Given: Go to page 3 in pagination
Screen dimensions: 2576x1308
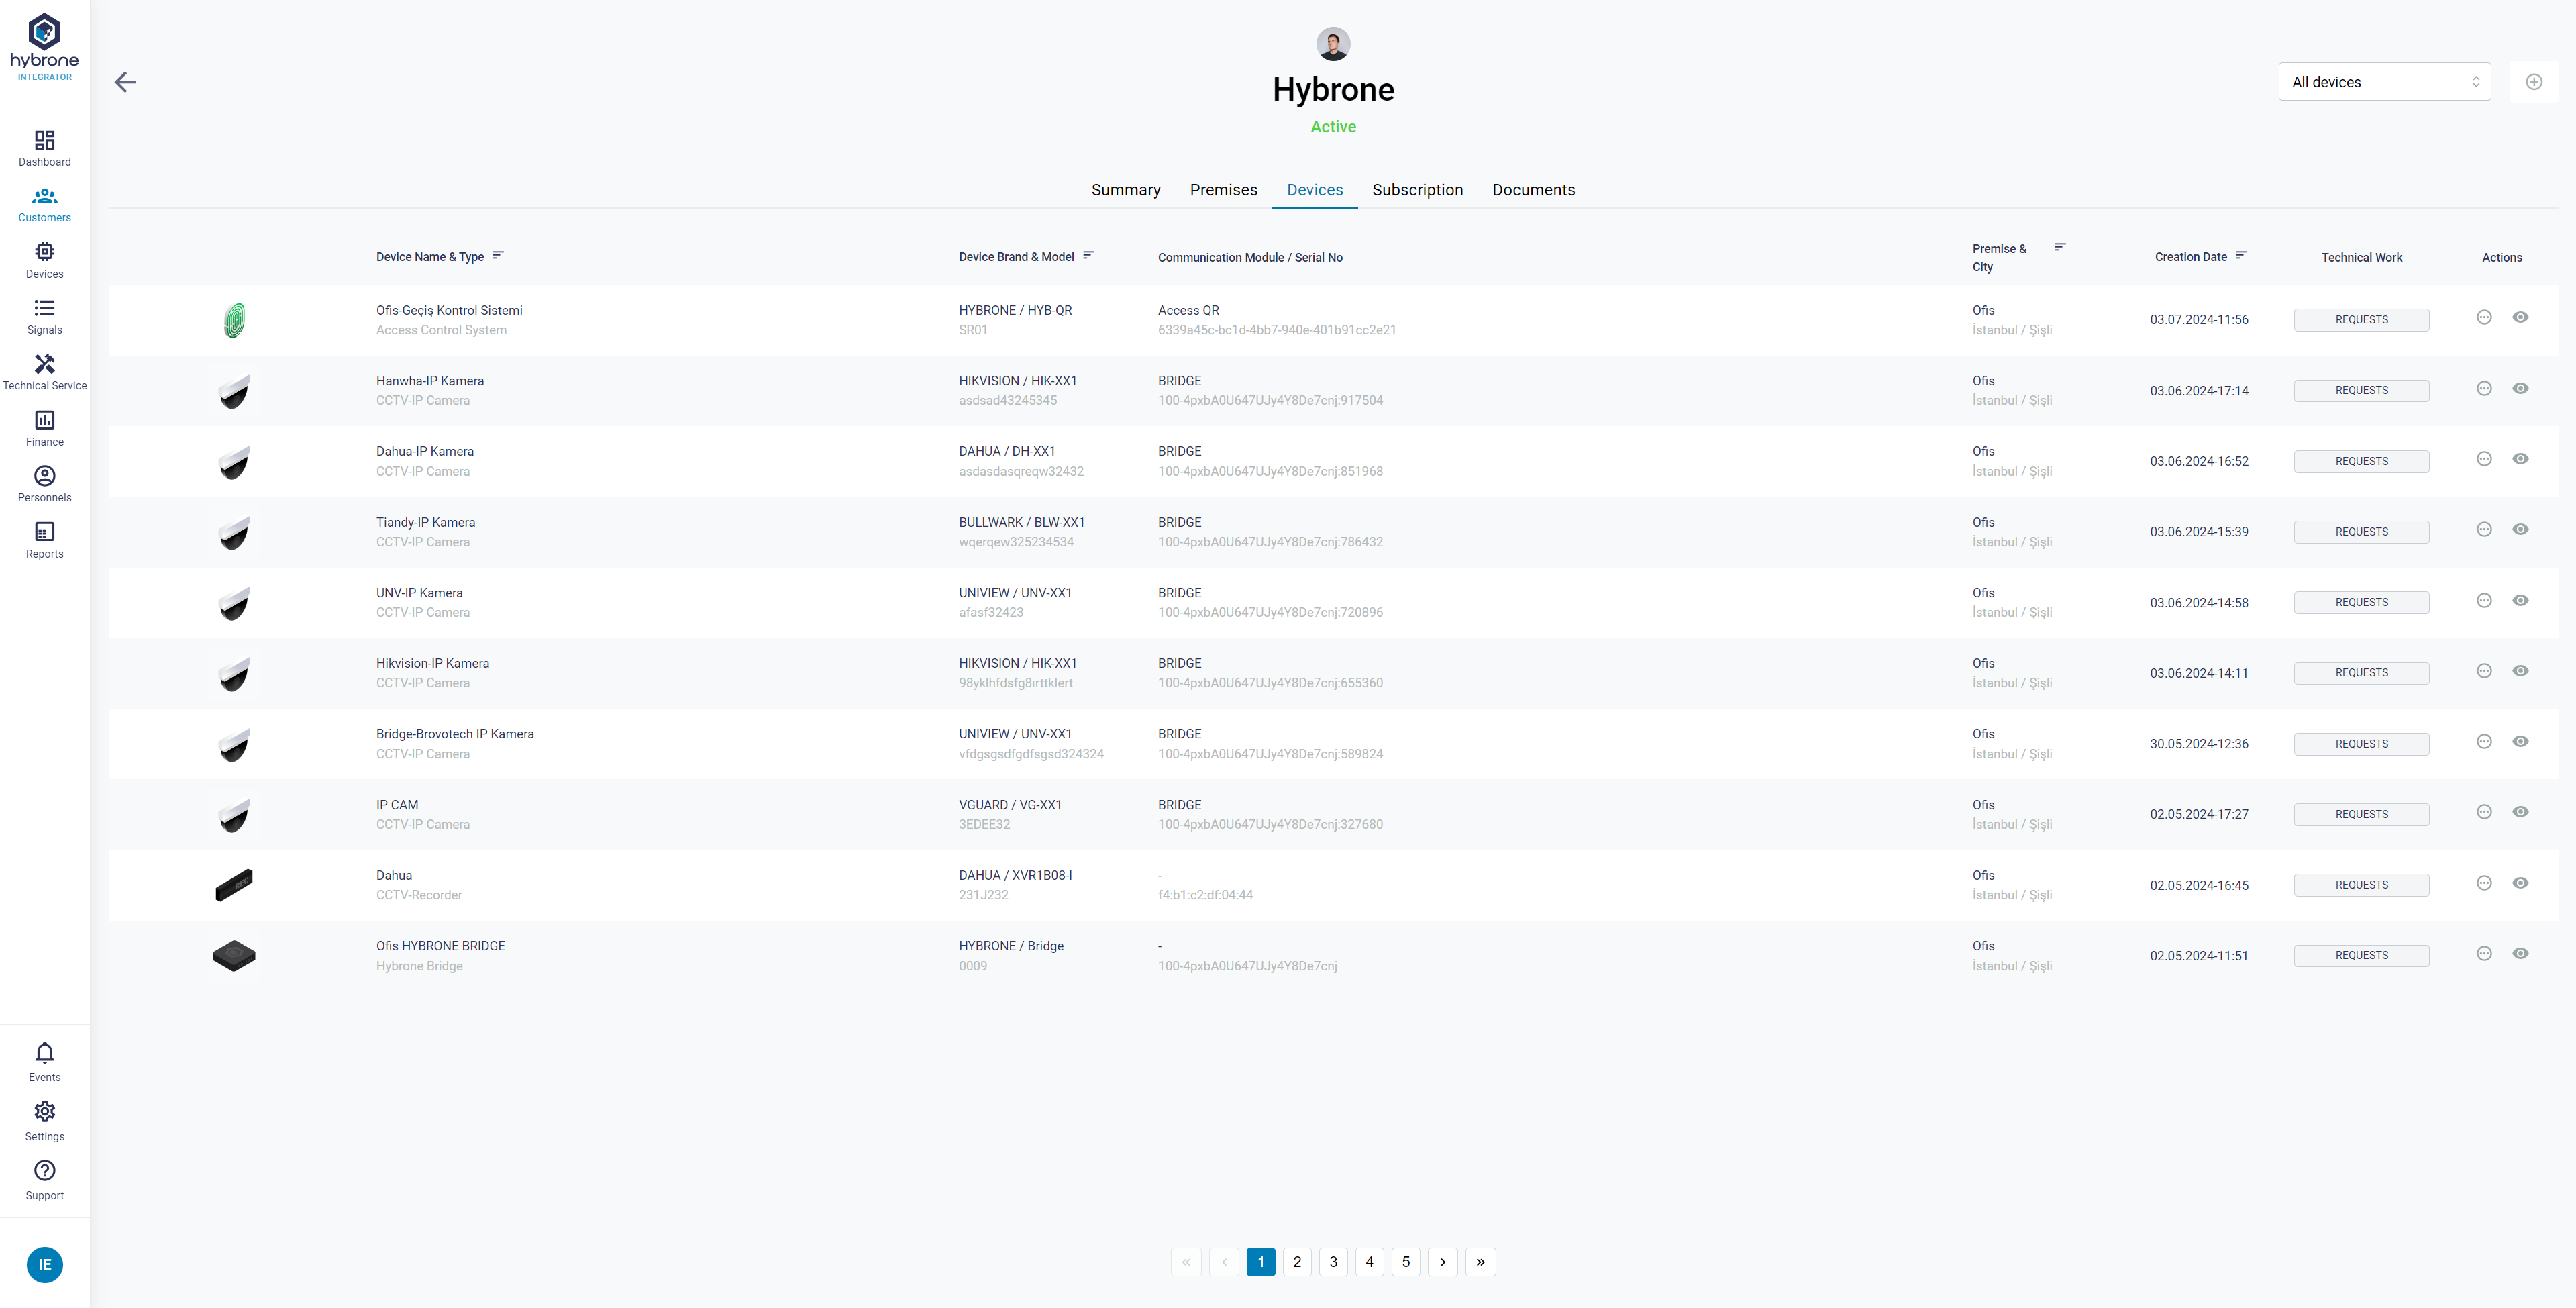Looking at the screenshot, I should 1332,1262.
